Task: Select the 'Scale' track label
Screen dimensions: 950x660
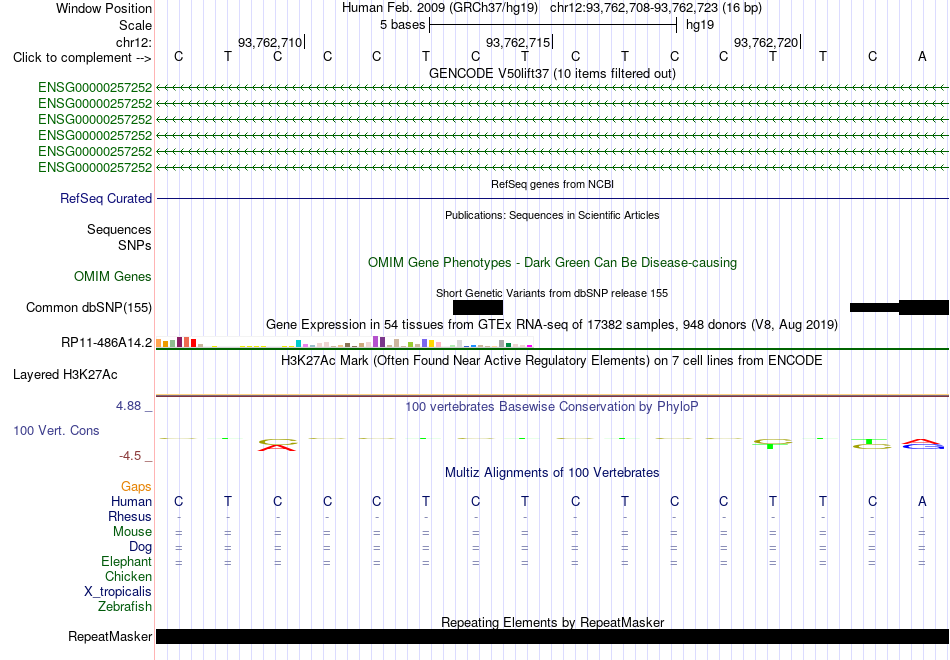Action: pyautogui.click(x=135, y=25)
